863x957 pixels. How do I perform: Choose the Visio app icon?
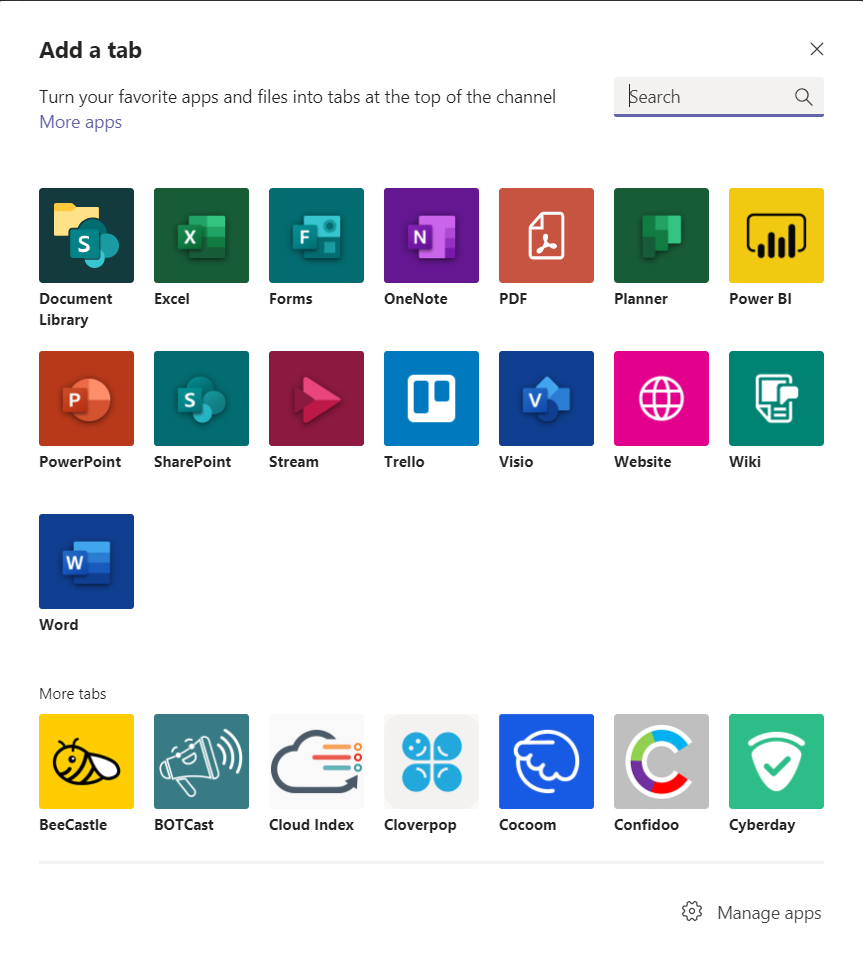click(546, 398)
